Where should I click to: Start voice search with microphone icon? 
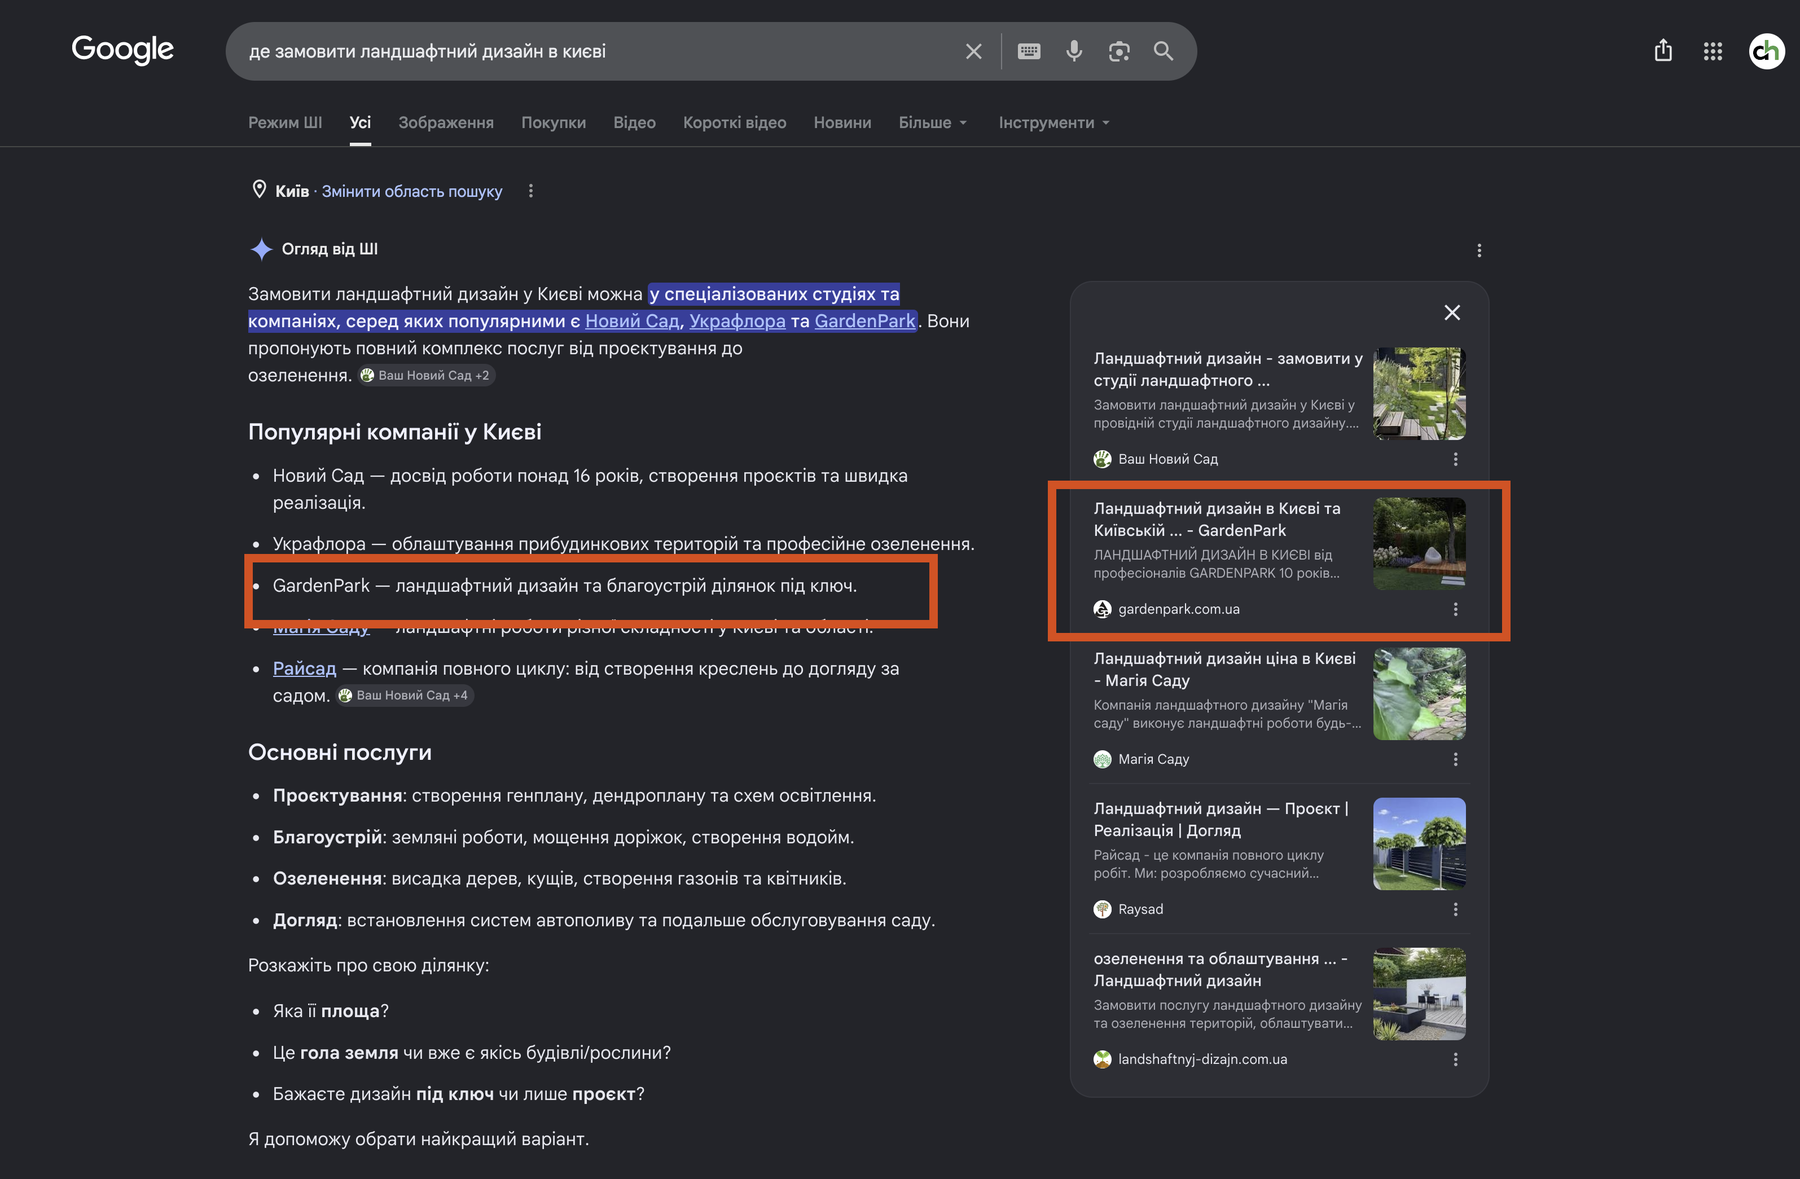click(x=1074, y=51)
